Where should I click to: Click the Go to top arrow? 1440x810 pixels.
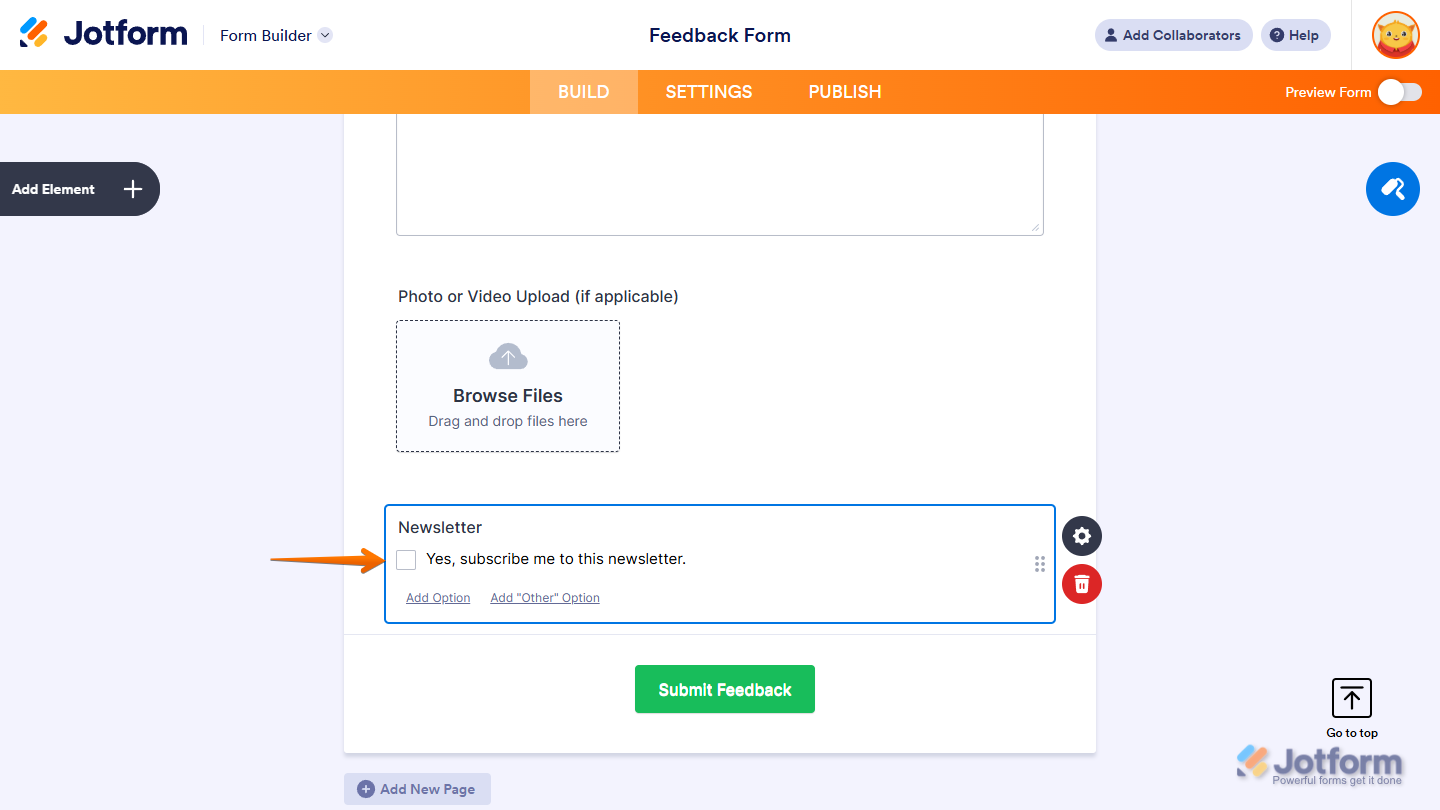point(1351,698)
